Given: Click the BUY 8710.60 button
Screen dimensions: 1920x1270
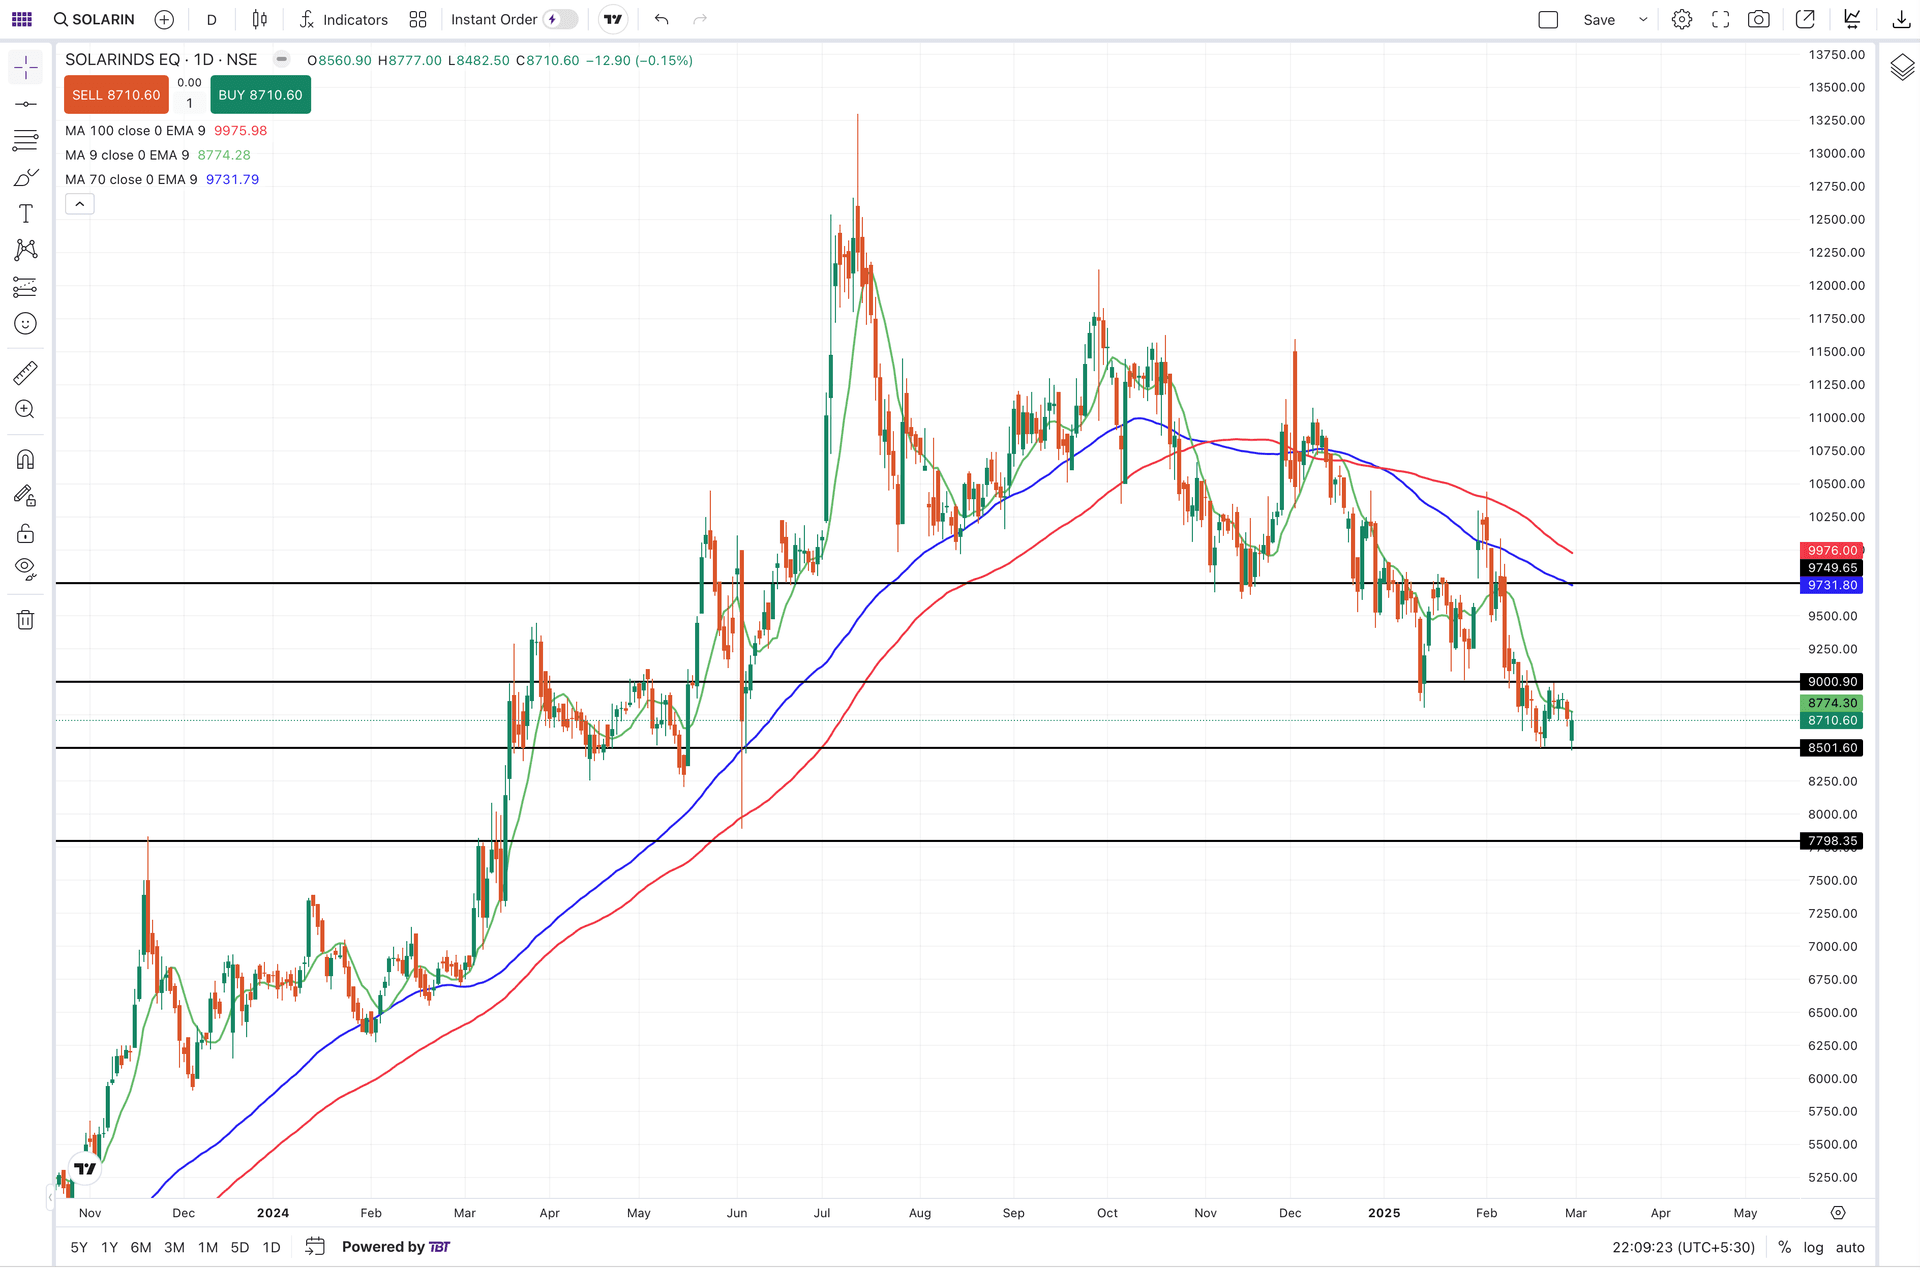Looking at the screenshot, I should click(x=260, y=95).
